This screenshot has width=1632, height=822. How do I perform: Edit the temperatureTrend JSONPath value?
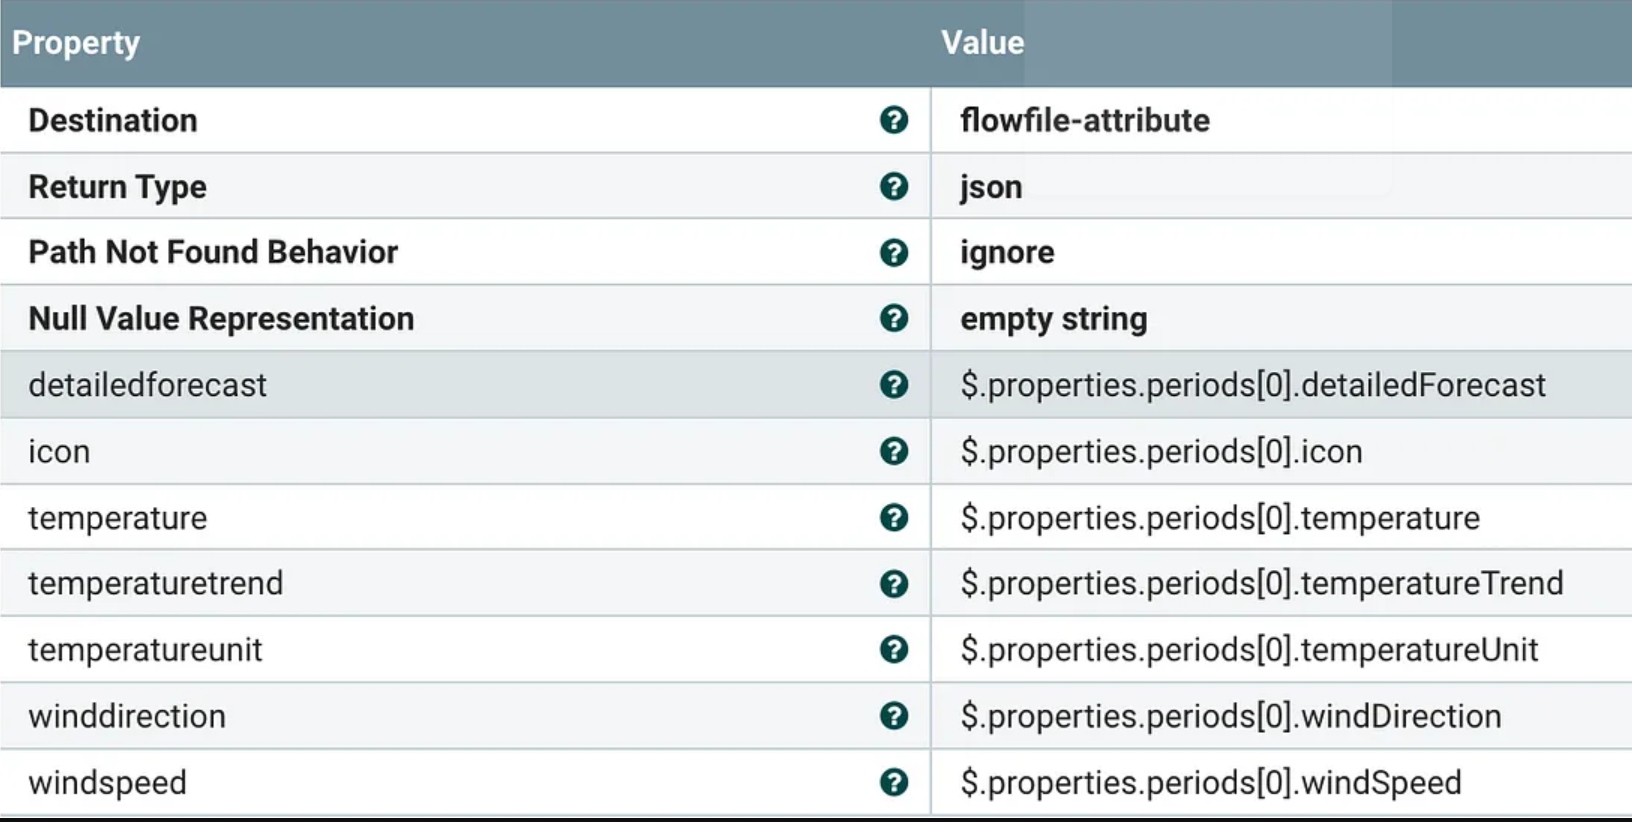tap(1262, 583)
